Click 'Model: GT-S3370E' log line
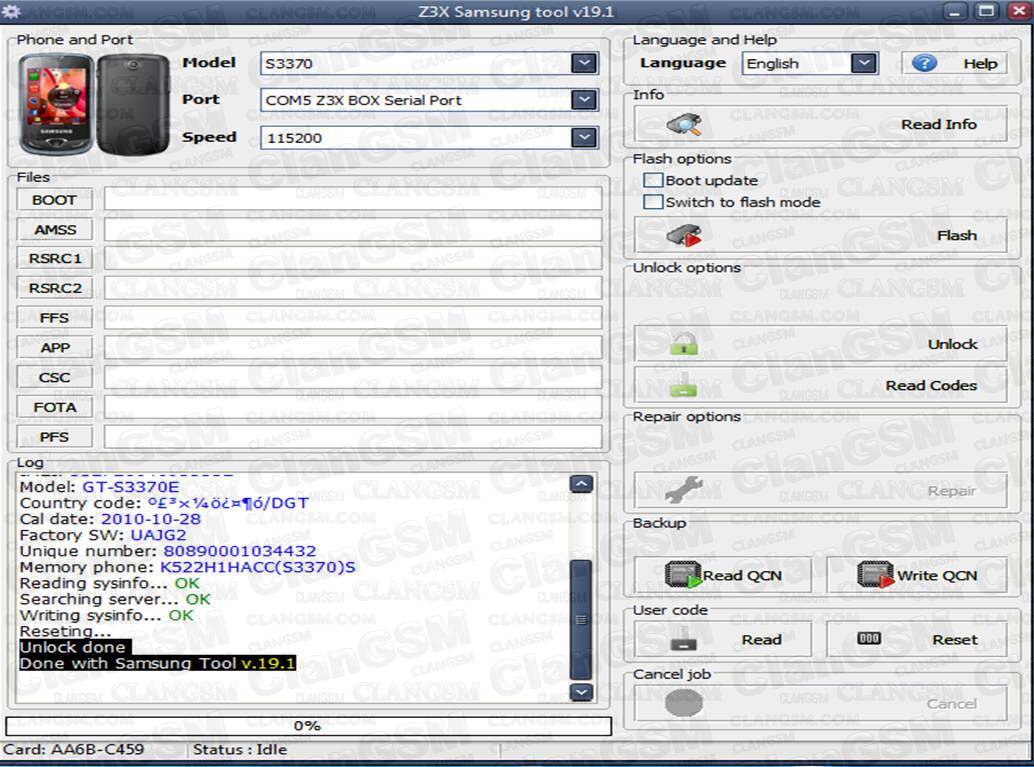Viewport: 1034px width, 767px height. click(100, 487)
